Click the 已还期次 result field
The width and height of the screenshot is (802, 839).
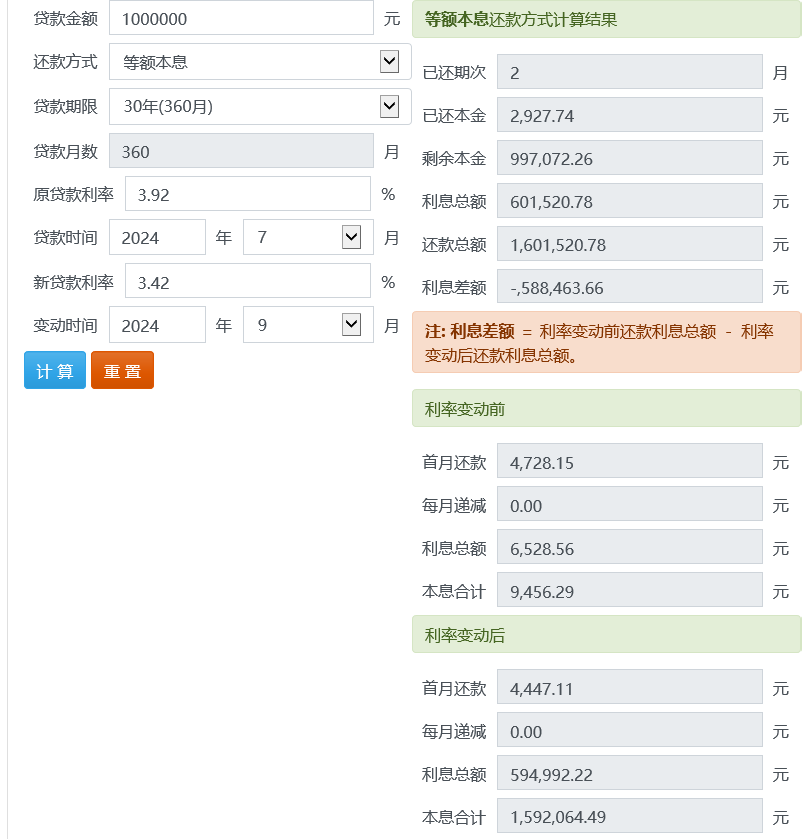coord(629,72)
